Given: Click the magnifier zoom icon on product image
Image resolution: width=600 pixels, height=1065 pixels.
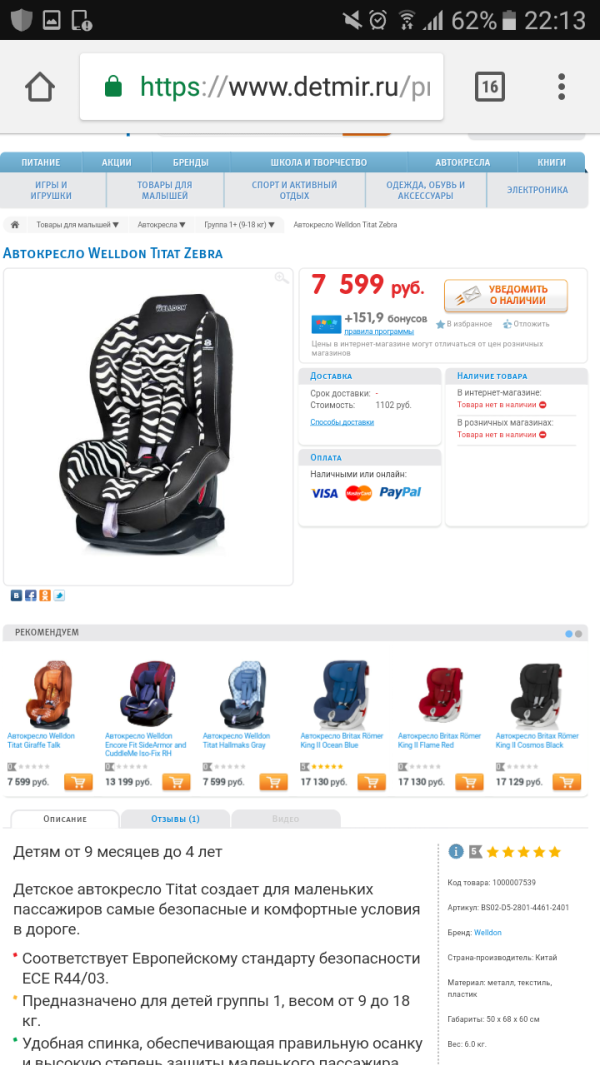Looking at the screenshot, I should pyautogui.click(x=281, y=278).
